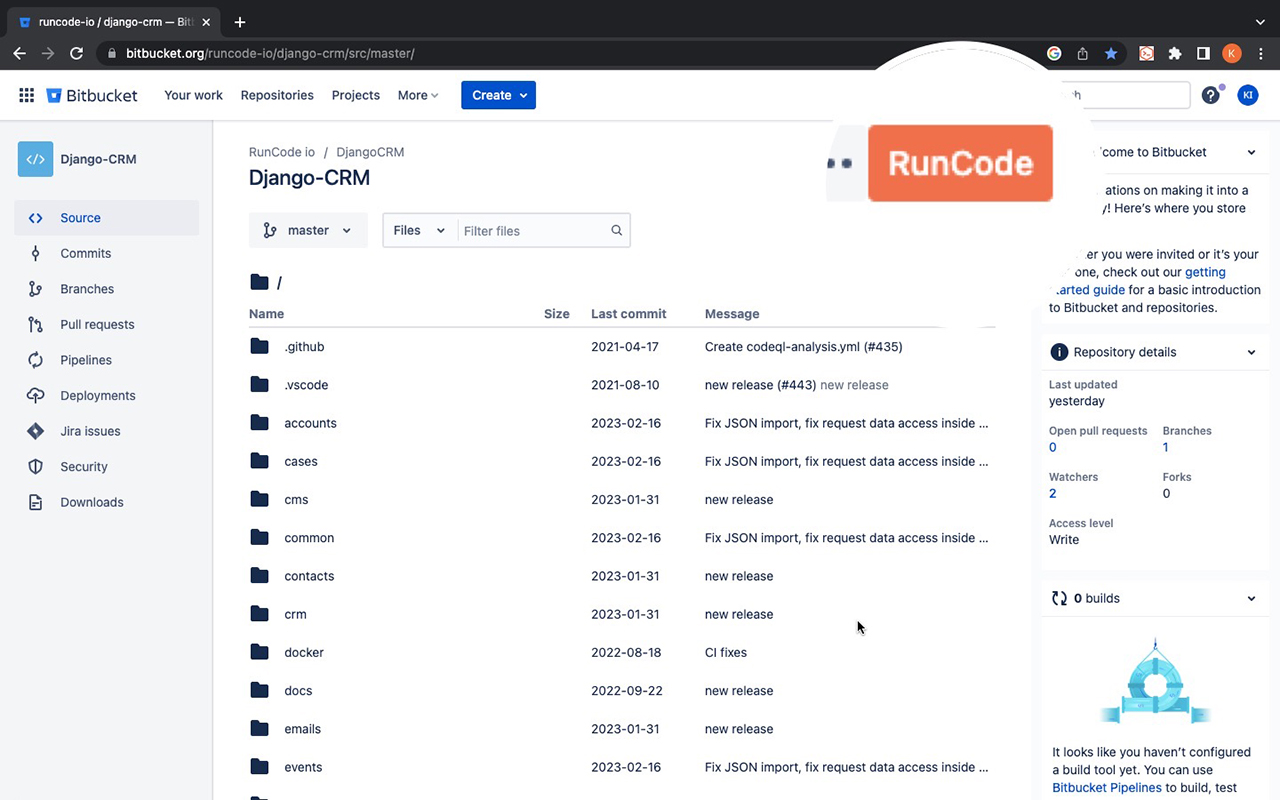The height and width of the screenshot is (800, 1280).
Task: Open the More navigation menu
Action: click(x=417, y=95)
